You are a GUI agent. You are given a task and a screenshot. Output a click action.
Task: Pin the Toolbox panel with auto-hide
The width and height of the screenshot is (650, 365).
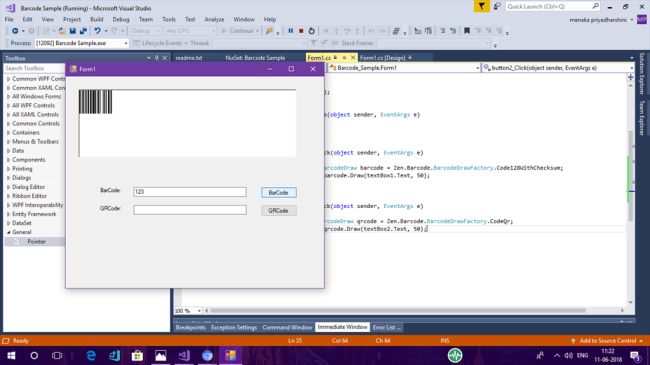[x=157, y=58]
